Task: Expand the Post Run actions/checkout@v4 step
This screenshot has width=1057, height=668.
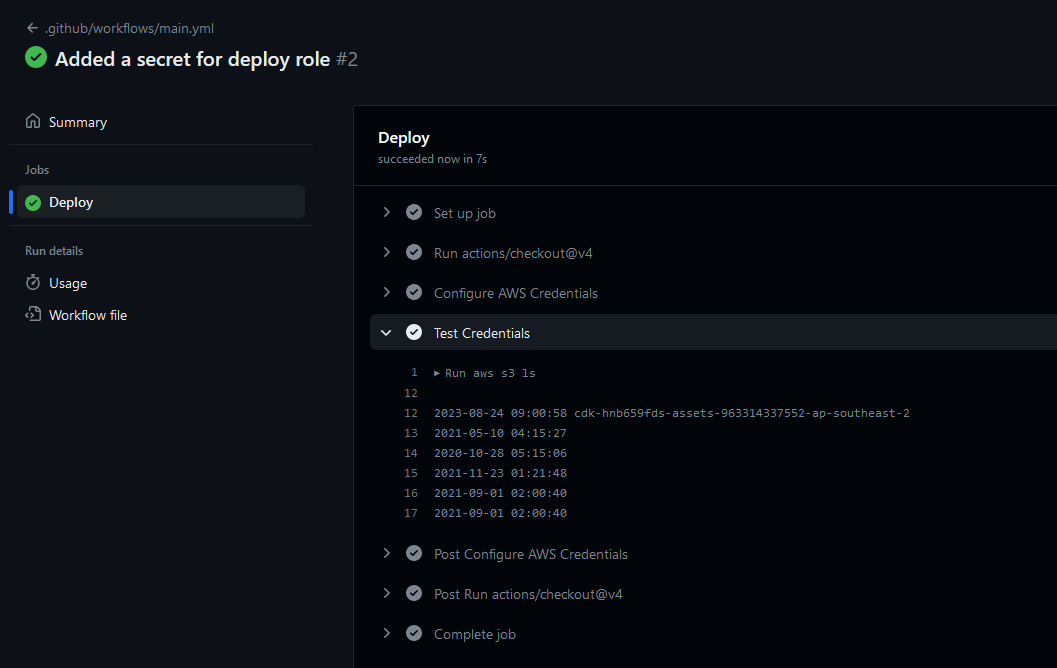Action: [x=386, y=593]
